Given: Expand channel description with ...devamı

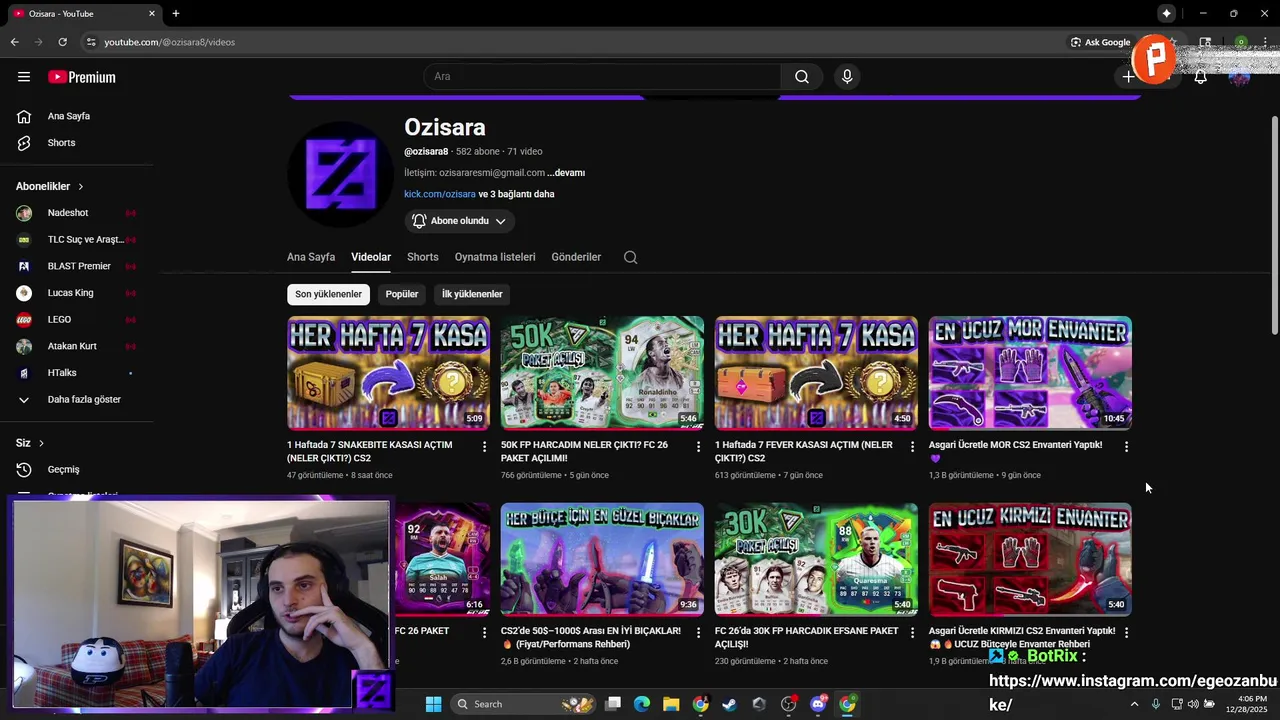Looking at the screenshot, I should [x=566, y=173].
